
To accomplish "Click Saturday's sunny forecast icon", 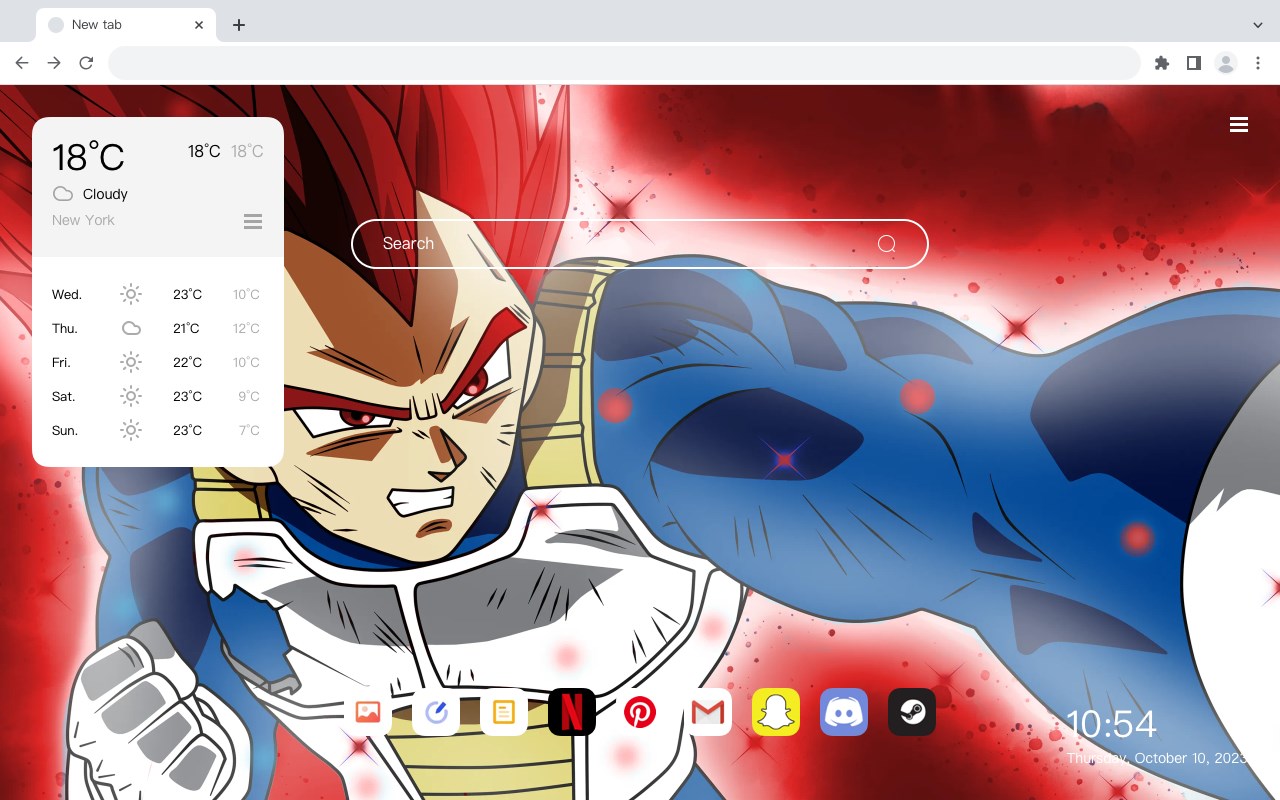I will 131,396.
